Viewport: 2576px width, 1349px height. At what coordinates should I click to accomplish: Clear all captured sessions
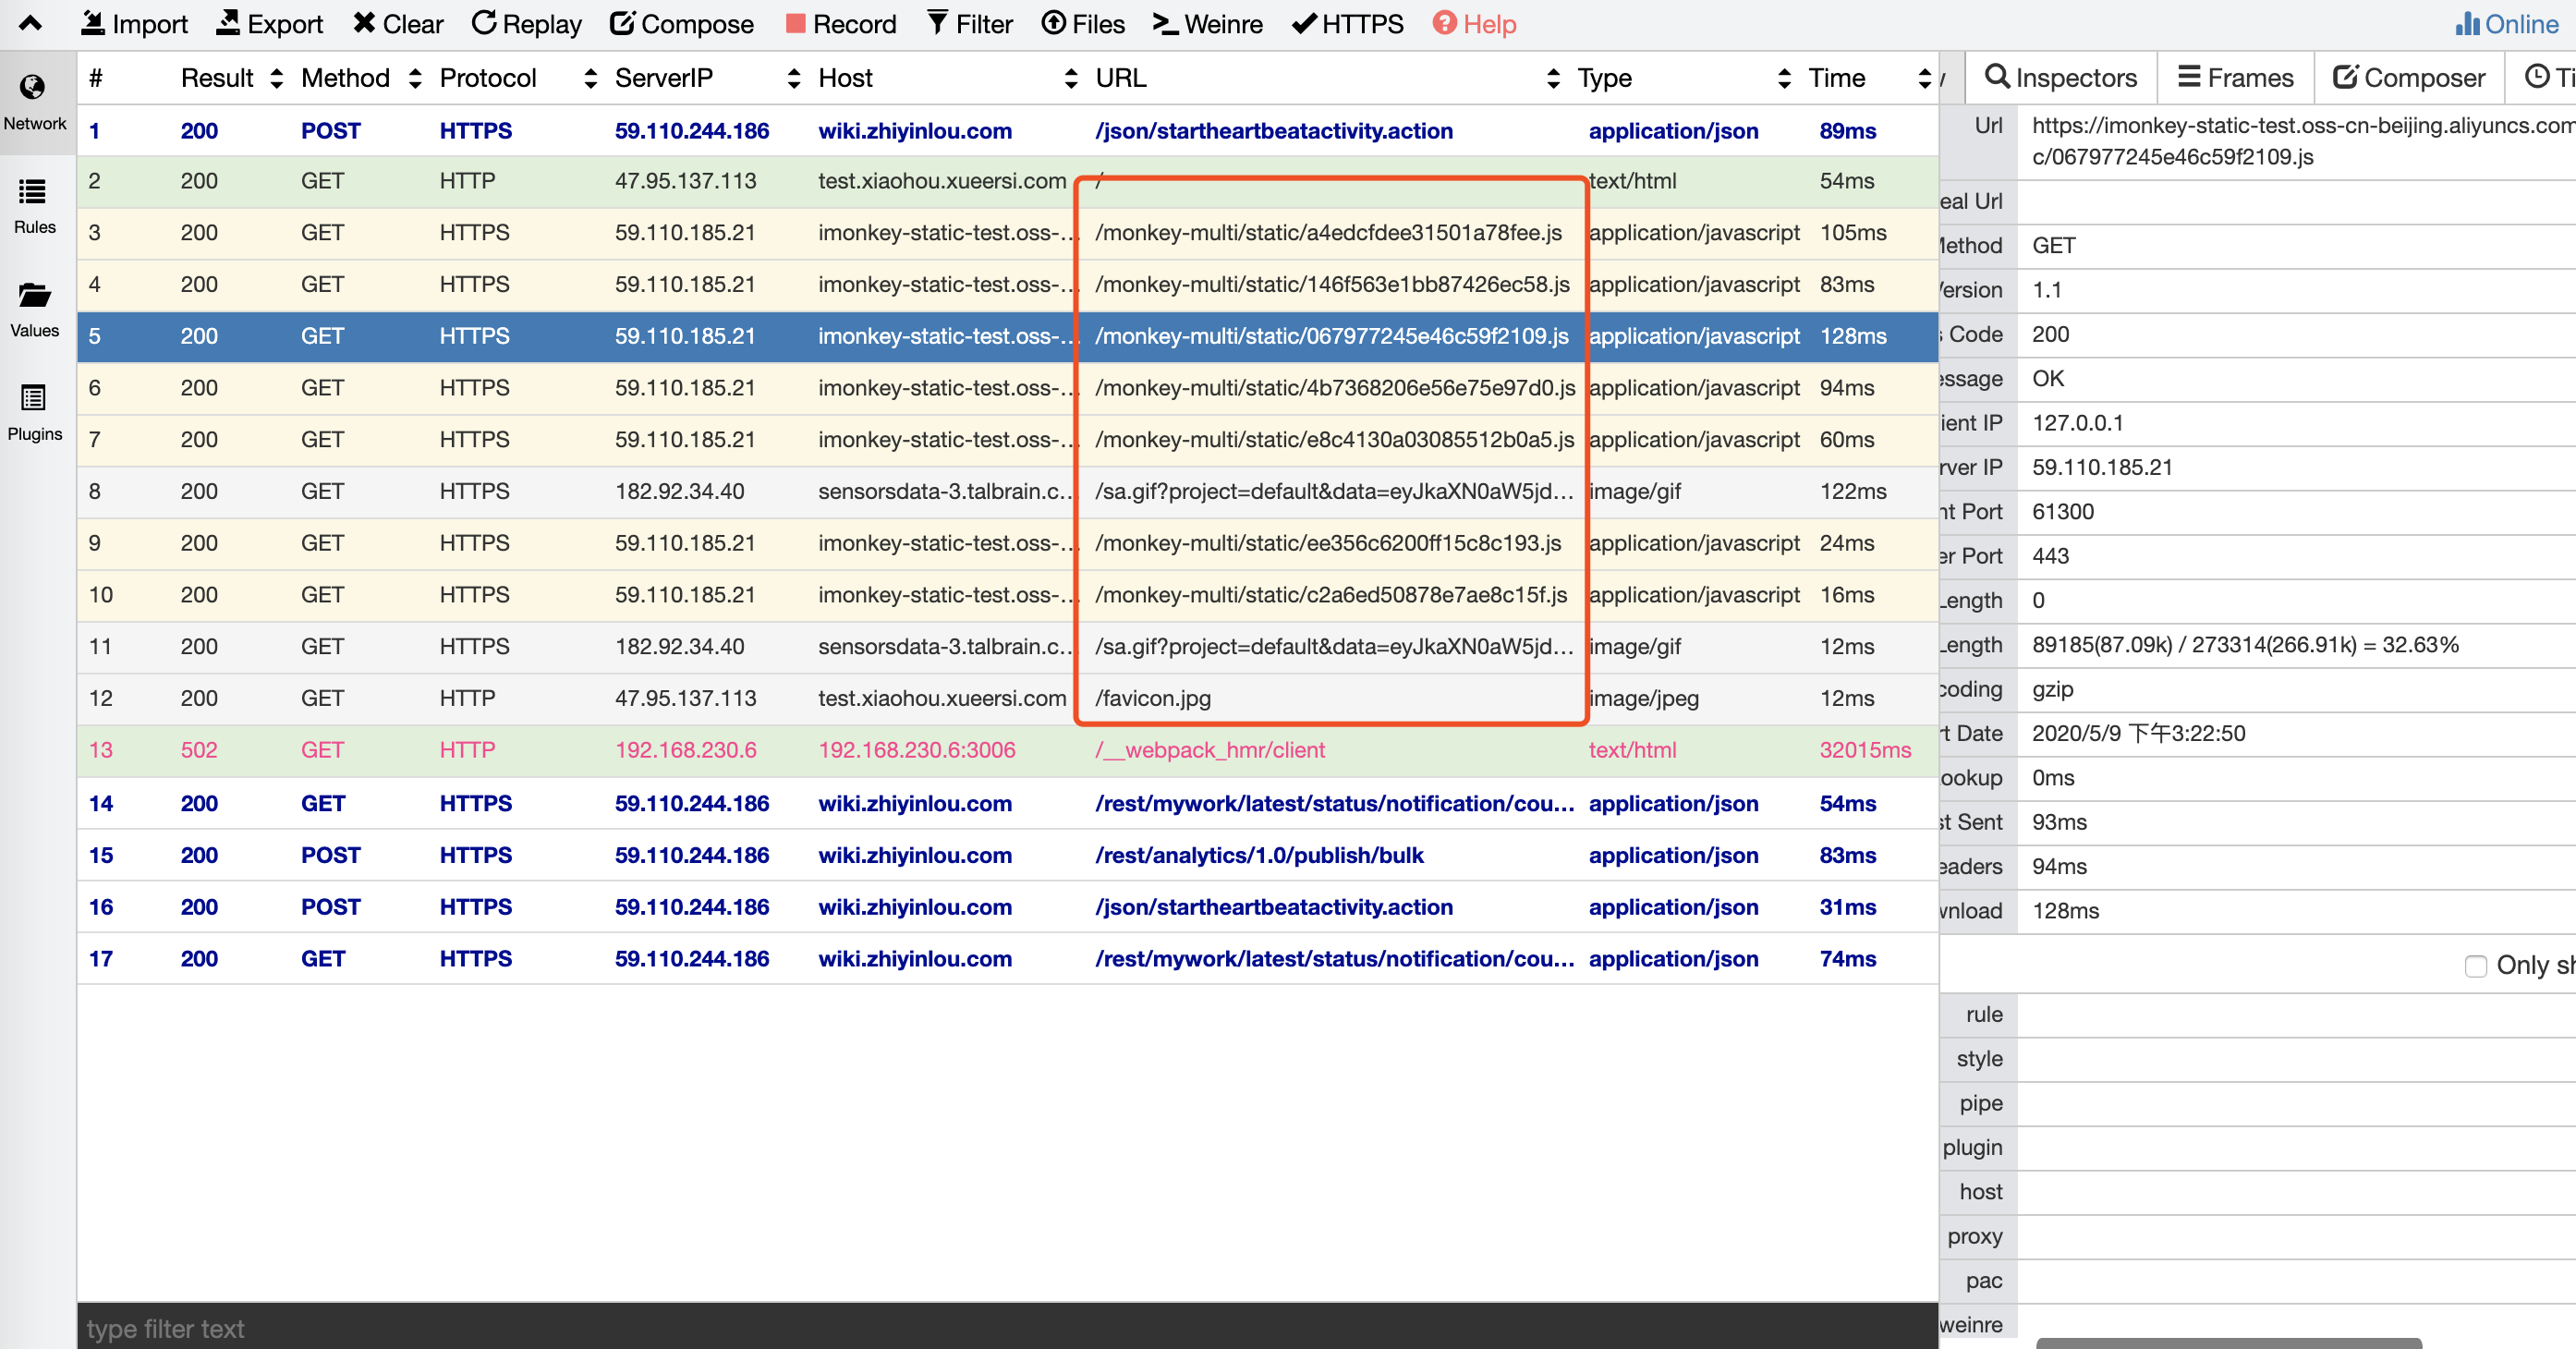pyautogui.click(x=398, y=23)
